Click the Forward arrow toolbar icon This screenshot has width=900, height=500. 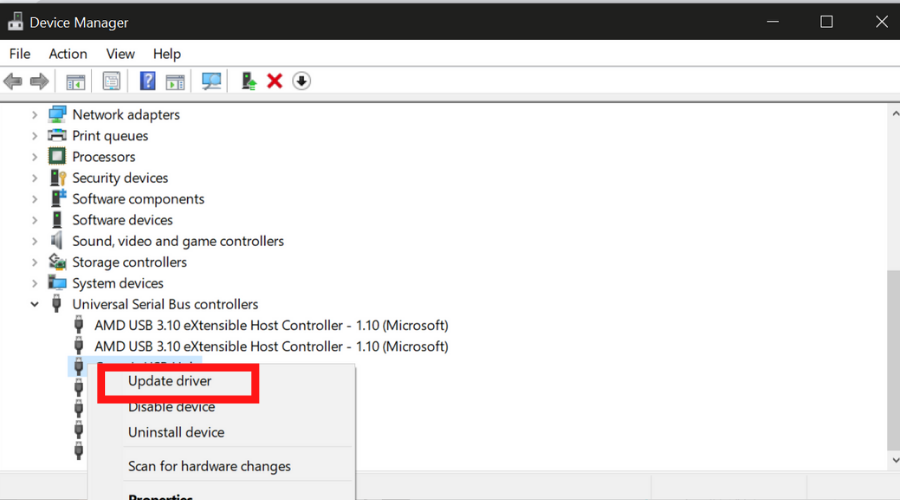tap(39, 81)
